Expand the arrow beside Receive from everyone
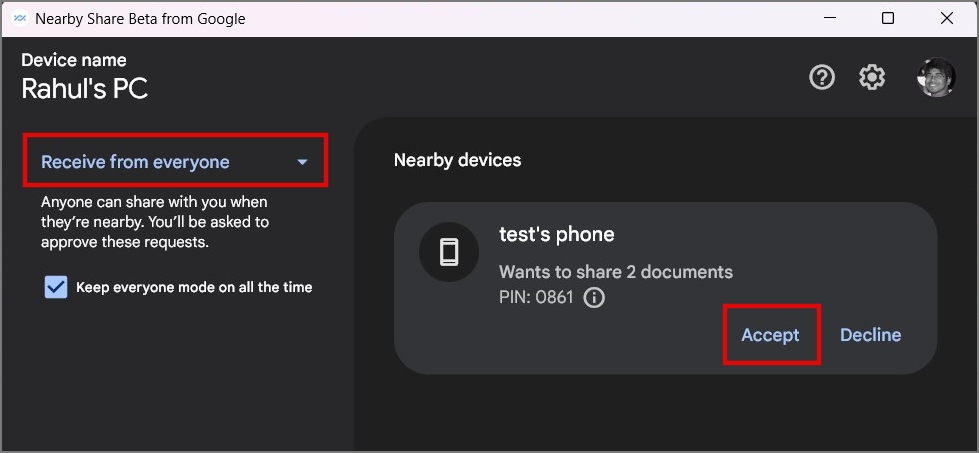This screenshot has width=979, height=453. click(302, 162)
